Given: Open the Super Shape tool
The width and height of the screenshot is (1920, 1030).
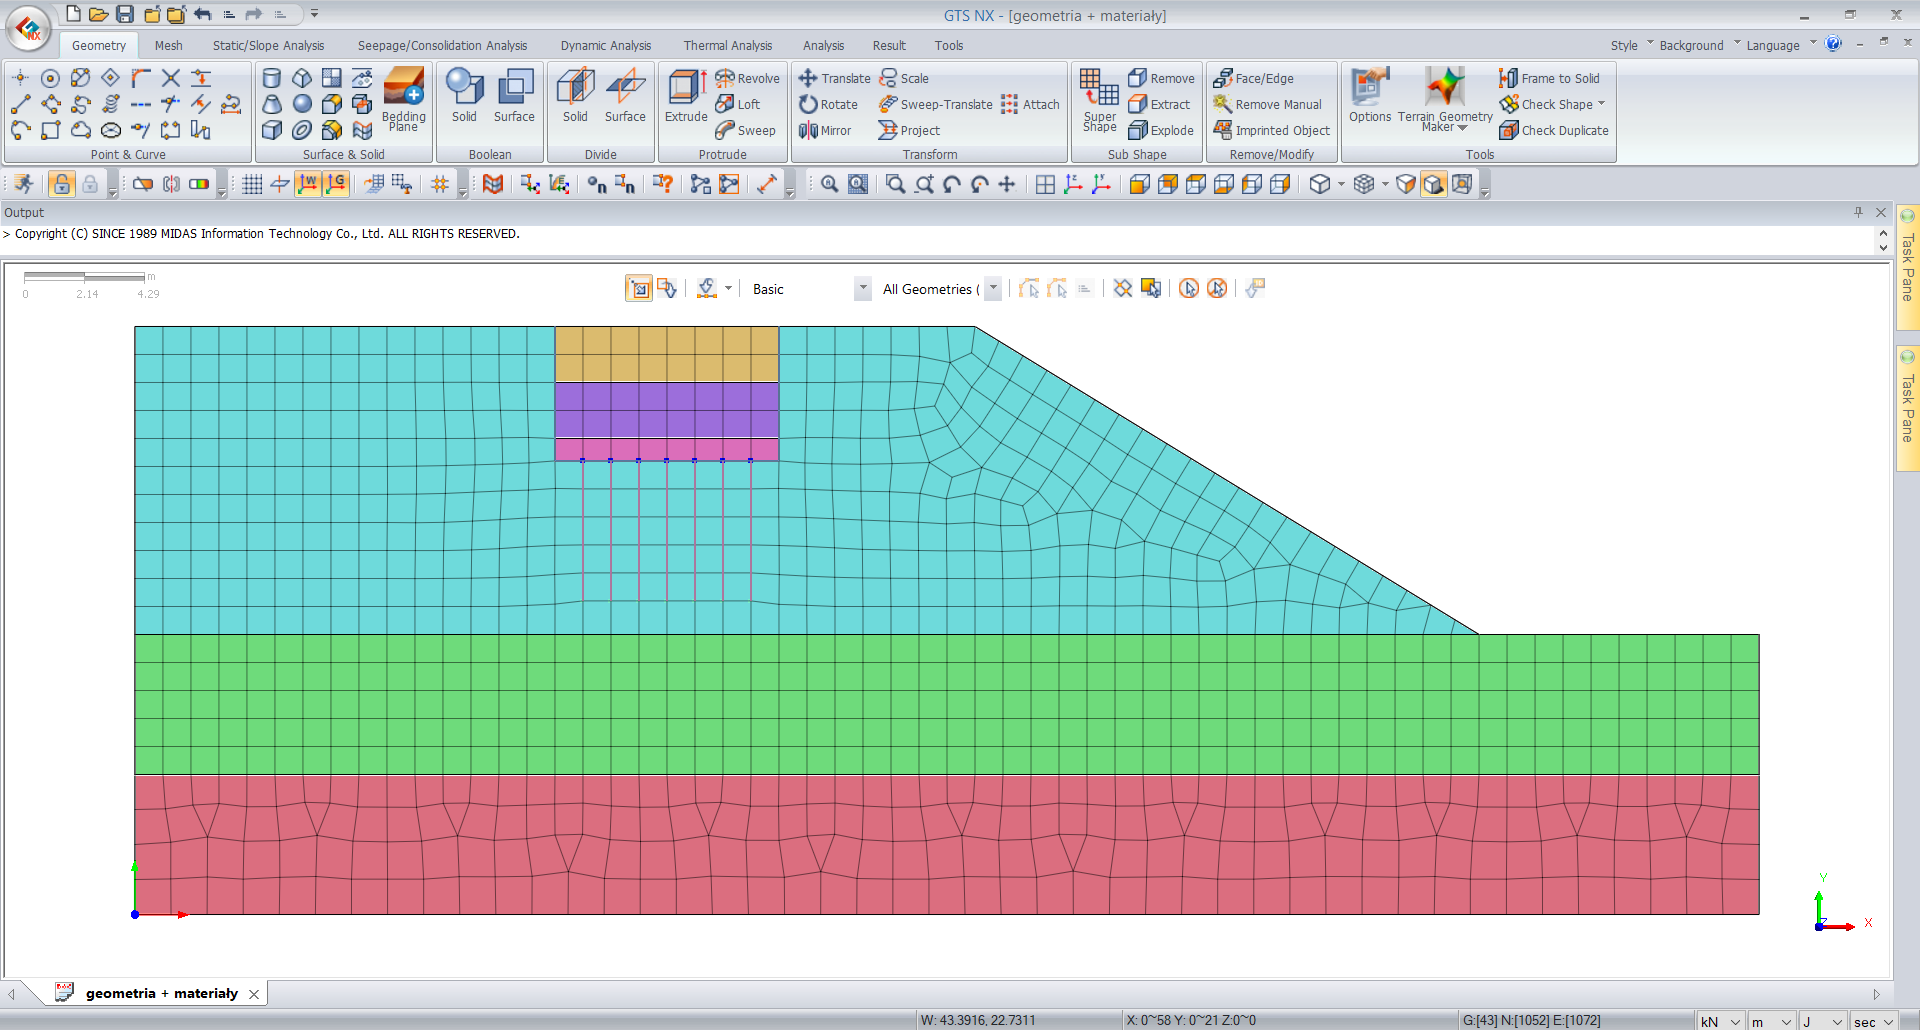Looking at the screenshot, I should [1100, 99].
